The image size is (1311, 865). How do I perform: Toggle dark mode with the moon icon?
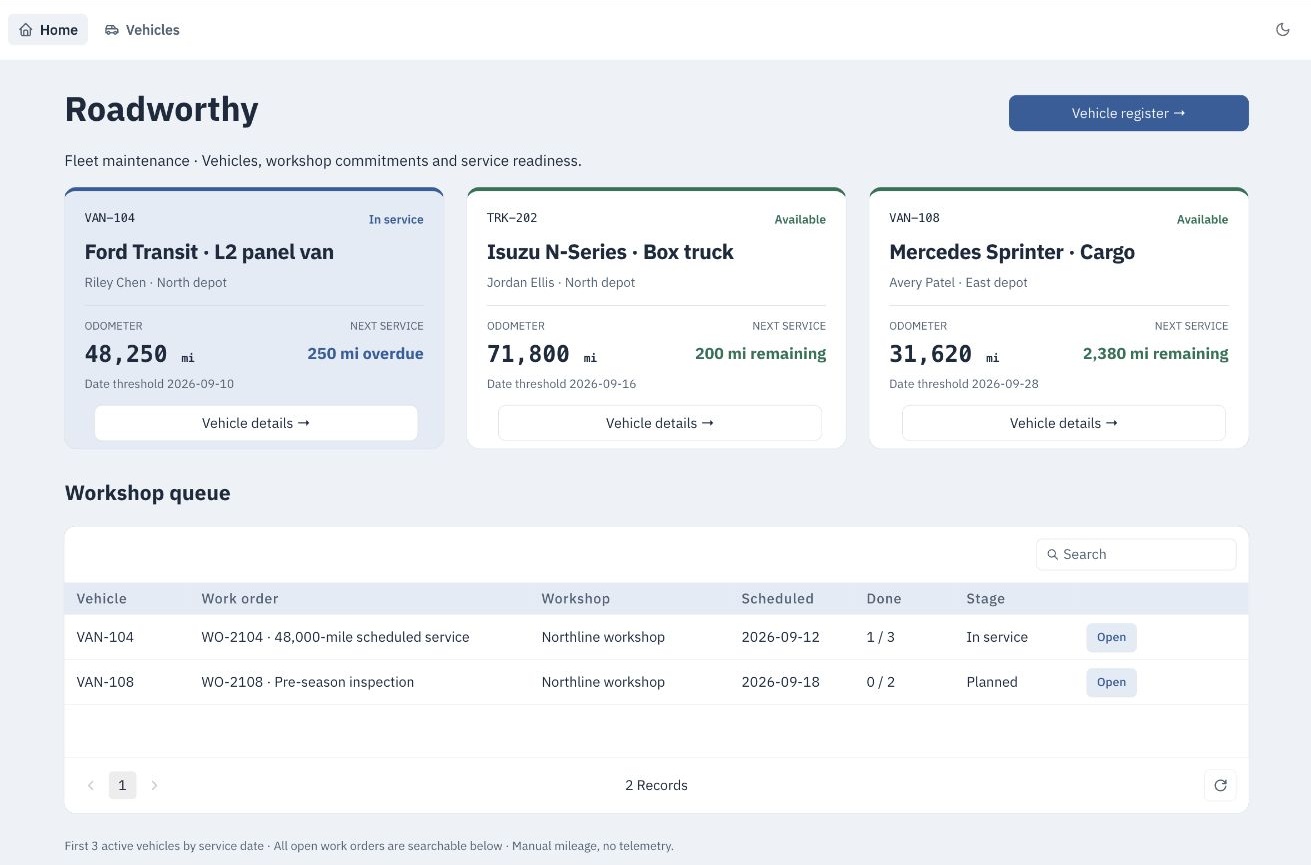pos(1282,30)
